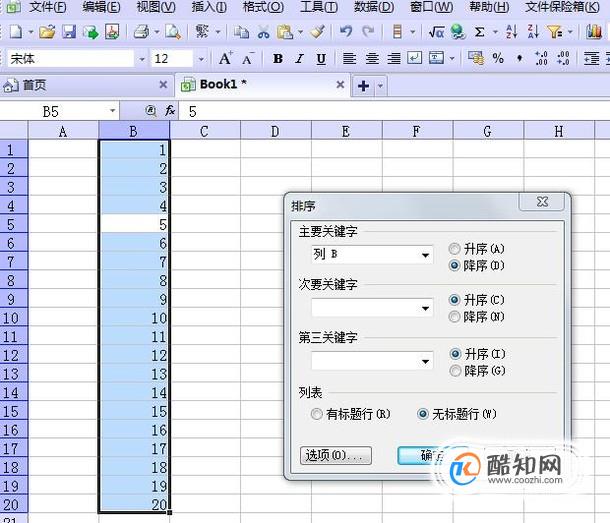Image resolution: width=610 pixels, height=523 pixels.
Task: Select 有标题行(R) radio option
Action: [317, 414]
